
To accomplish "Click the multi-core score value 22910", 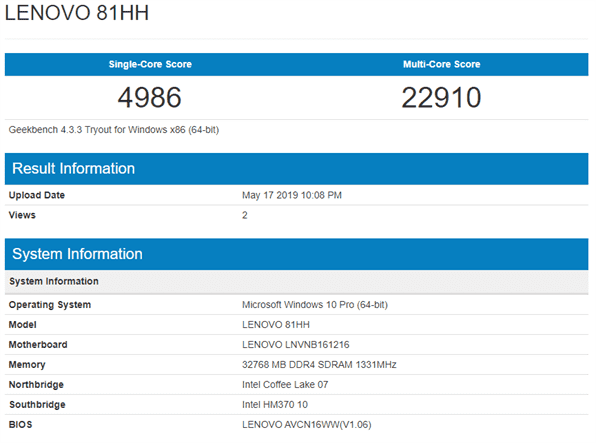I will pyautogui.click(x=441, y=97).
